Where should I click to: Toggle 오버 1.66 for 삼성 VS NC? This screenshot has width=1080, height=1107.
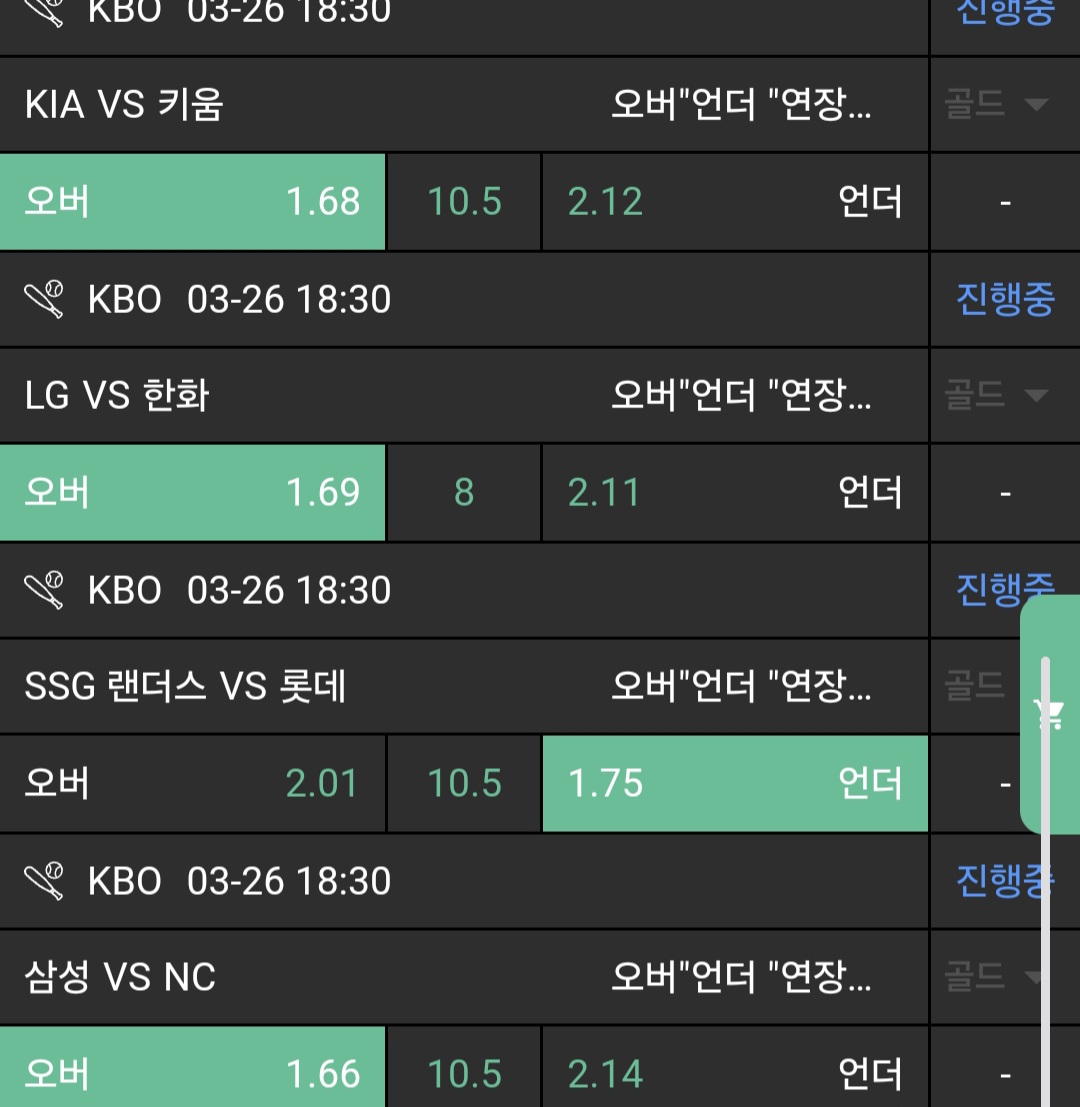[192, 1073]
